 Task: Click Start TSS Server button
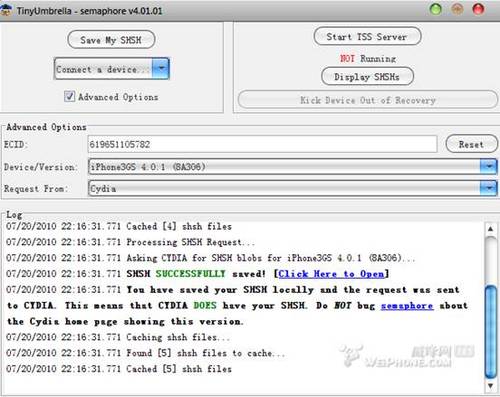tap(367, 36)
